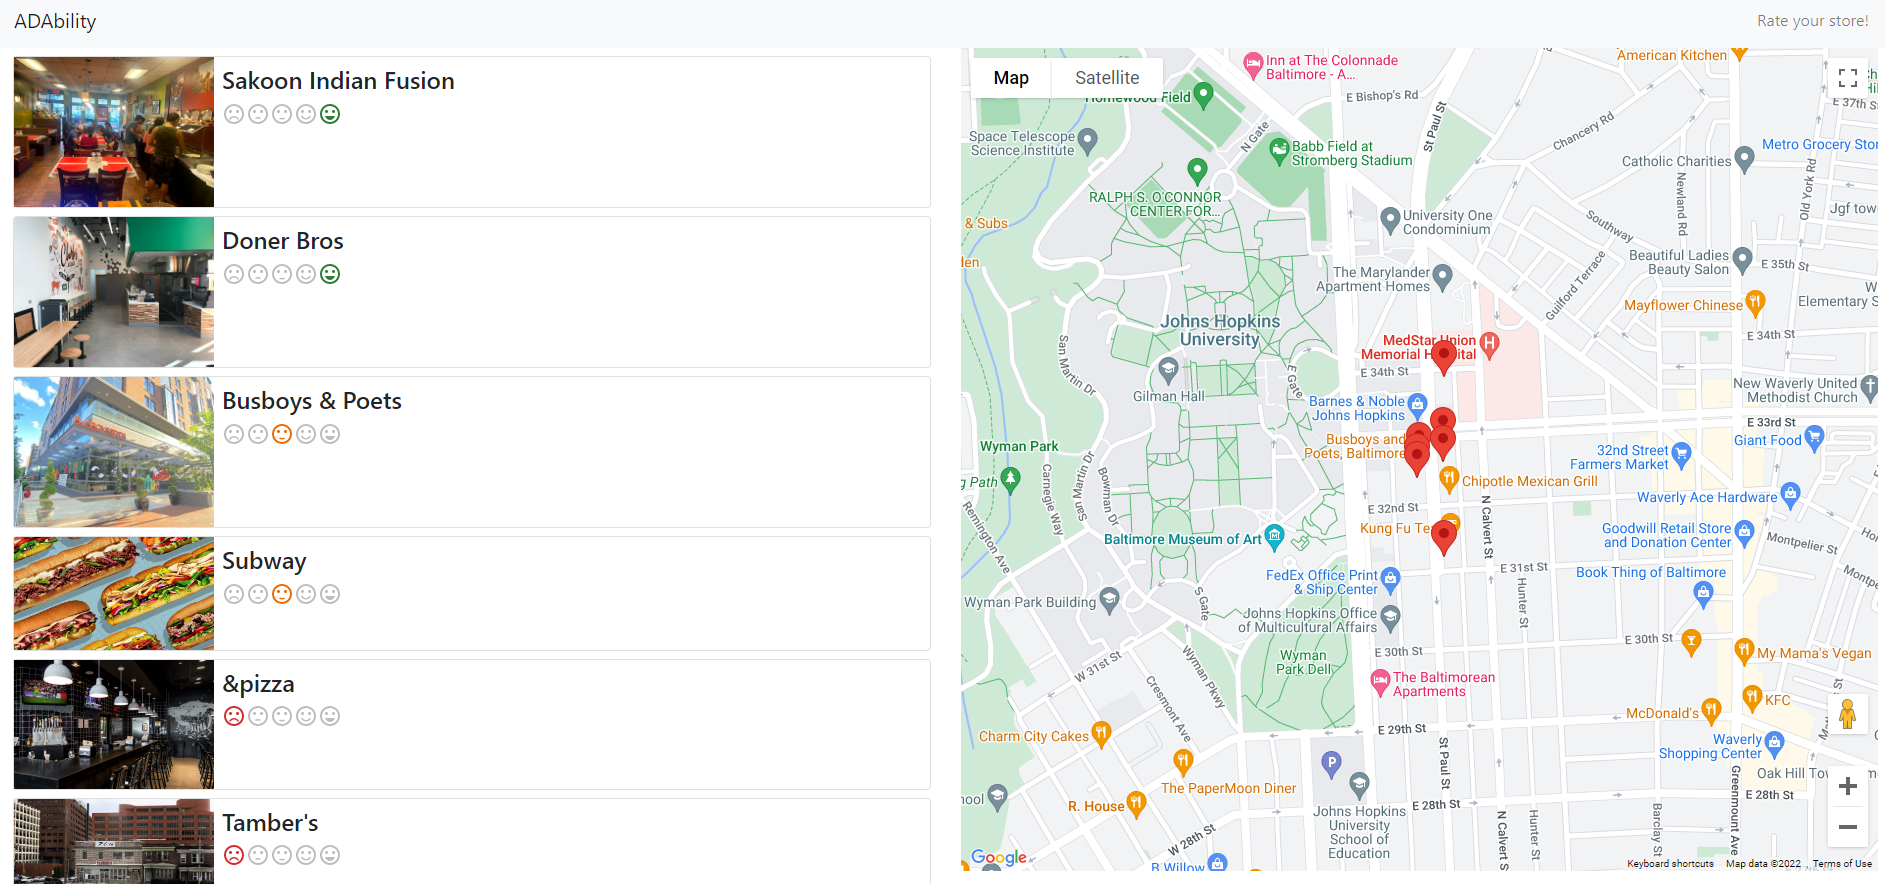The height and width of the screenshot is (884, 1886).
Task: Click the McDonald's restaurant pin
Action: (x=1711, y=712)
